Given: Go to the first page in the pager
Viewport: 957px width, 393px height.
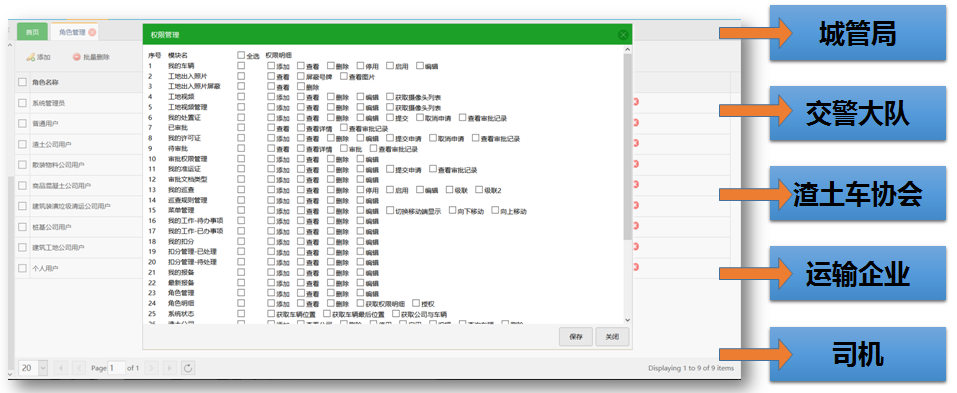Looking at the screenshot, I should coord(61,368).
